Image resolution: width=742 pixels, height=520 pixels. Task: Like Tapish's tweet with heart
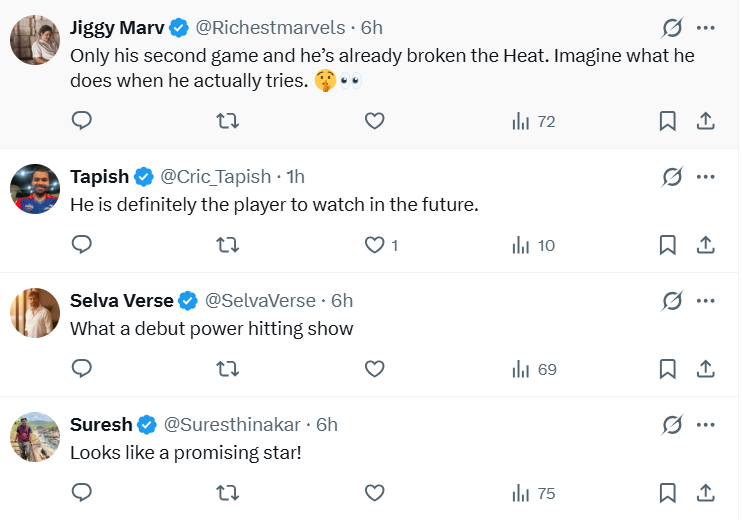(374, 245)
